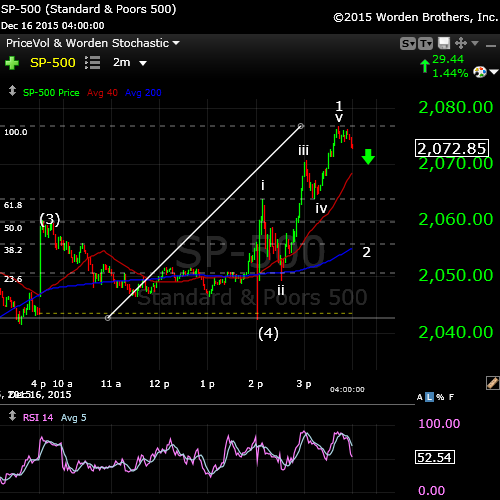Click the 1.44% percent change value

pos(450,73)
